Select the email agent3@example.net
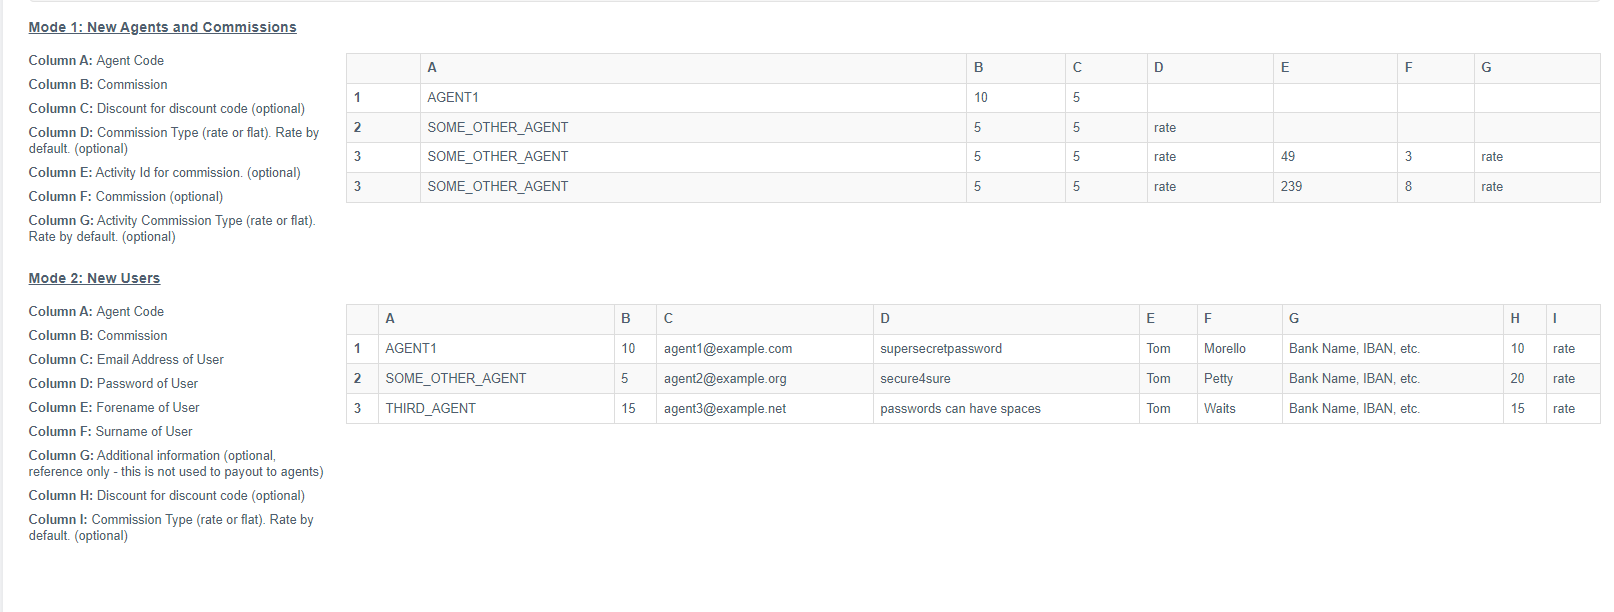1614x612 pixels. pos(725,409)
